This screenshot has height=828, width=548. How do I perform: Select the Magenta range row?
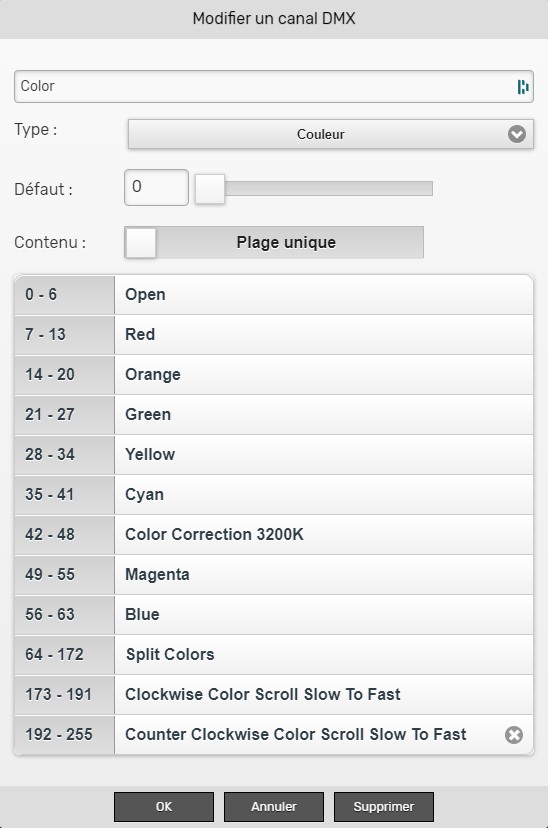tap(274, 575)
